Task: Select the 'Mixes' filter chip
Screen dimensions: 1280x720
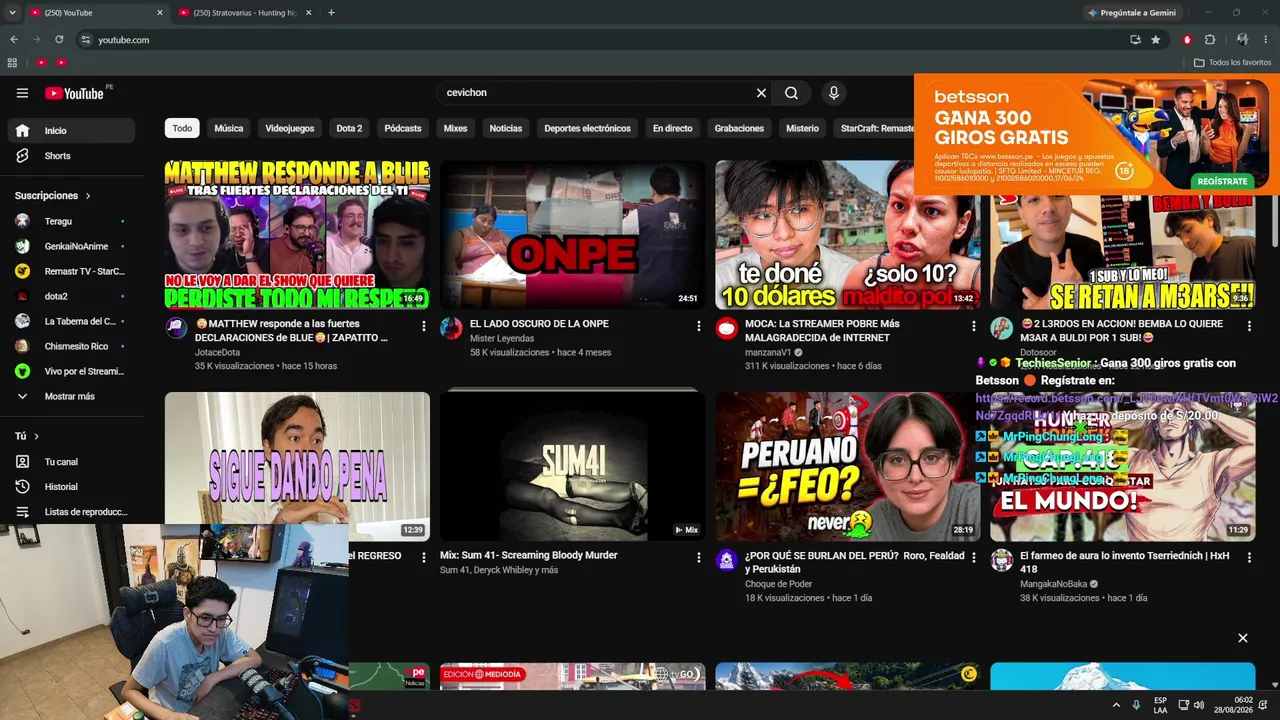Action: 456,128
